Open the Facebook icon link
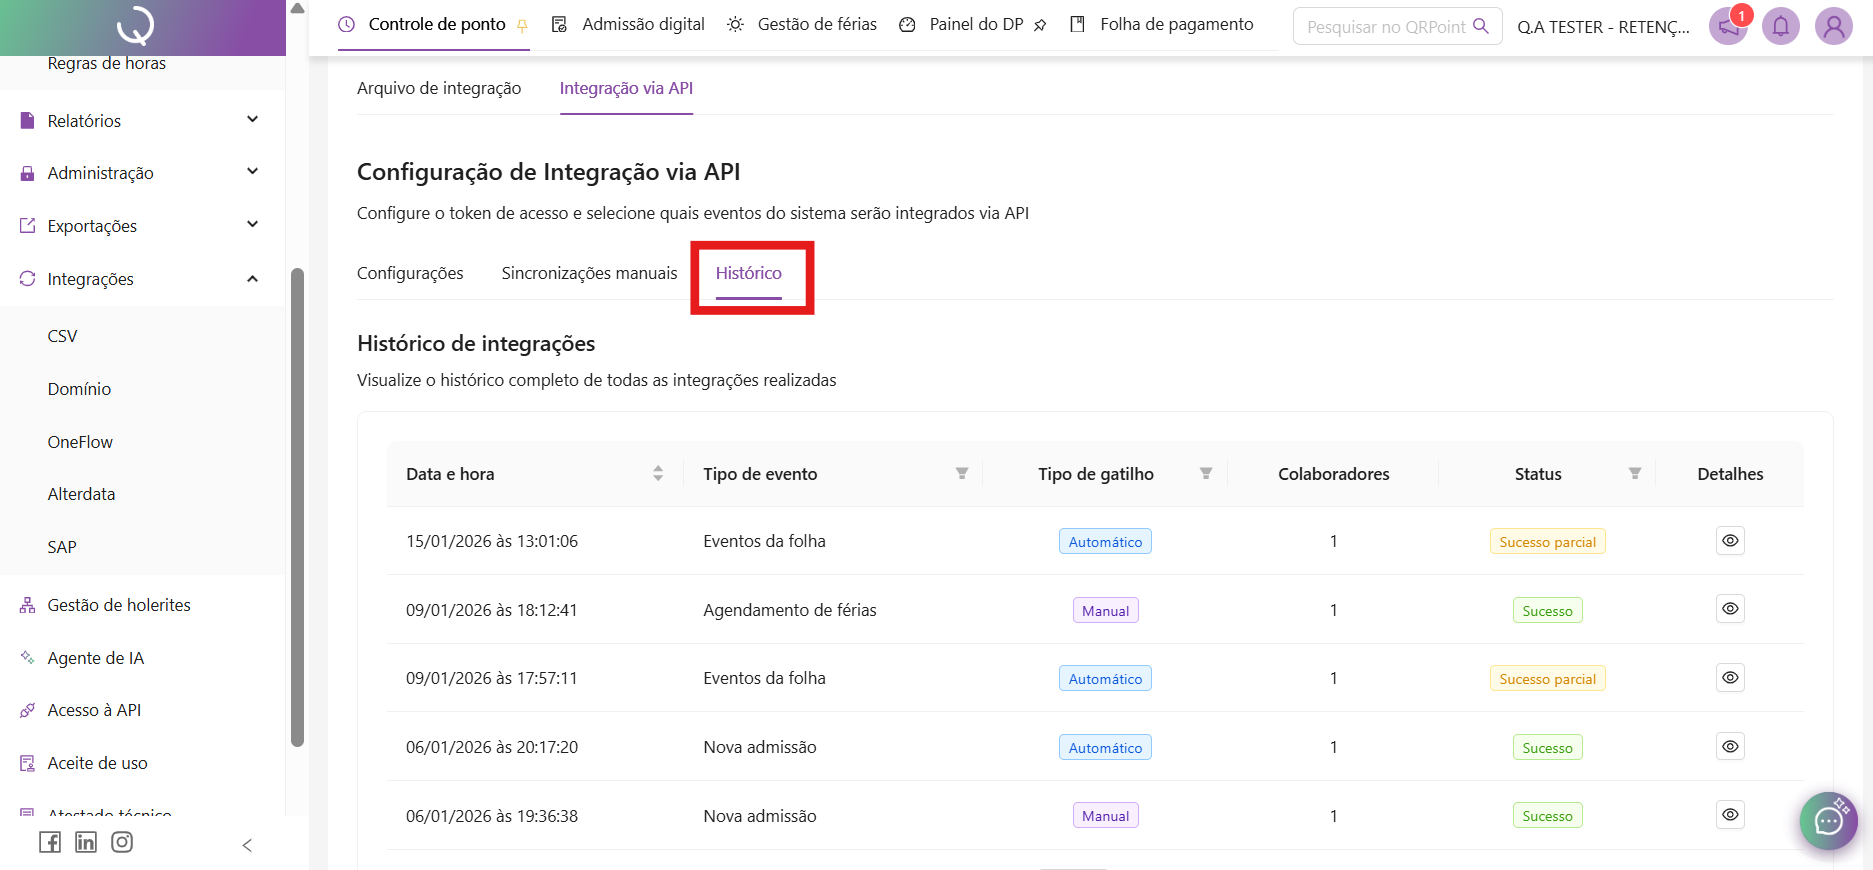1873x870 pixels. pos(50,842)
